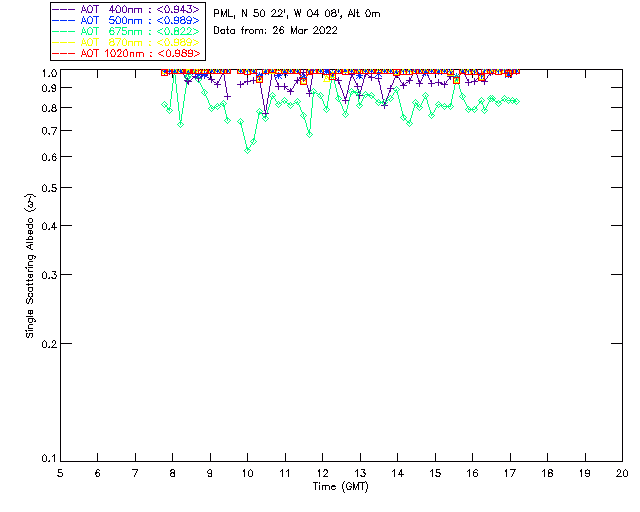Click the 'Data from: 26 Mar 2022' text
Screen dimensions: 640x512
click(276, 30)
